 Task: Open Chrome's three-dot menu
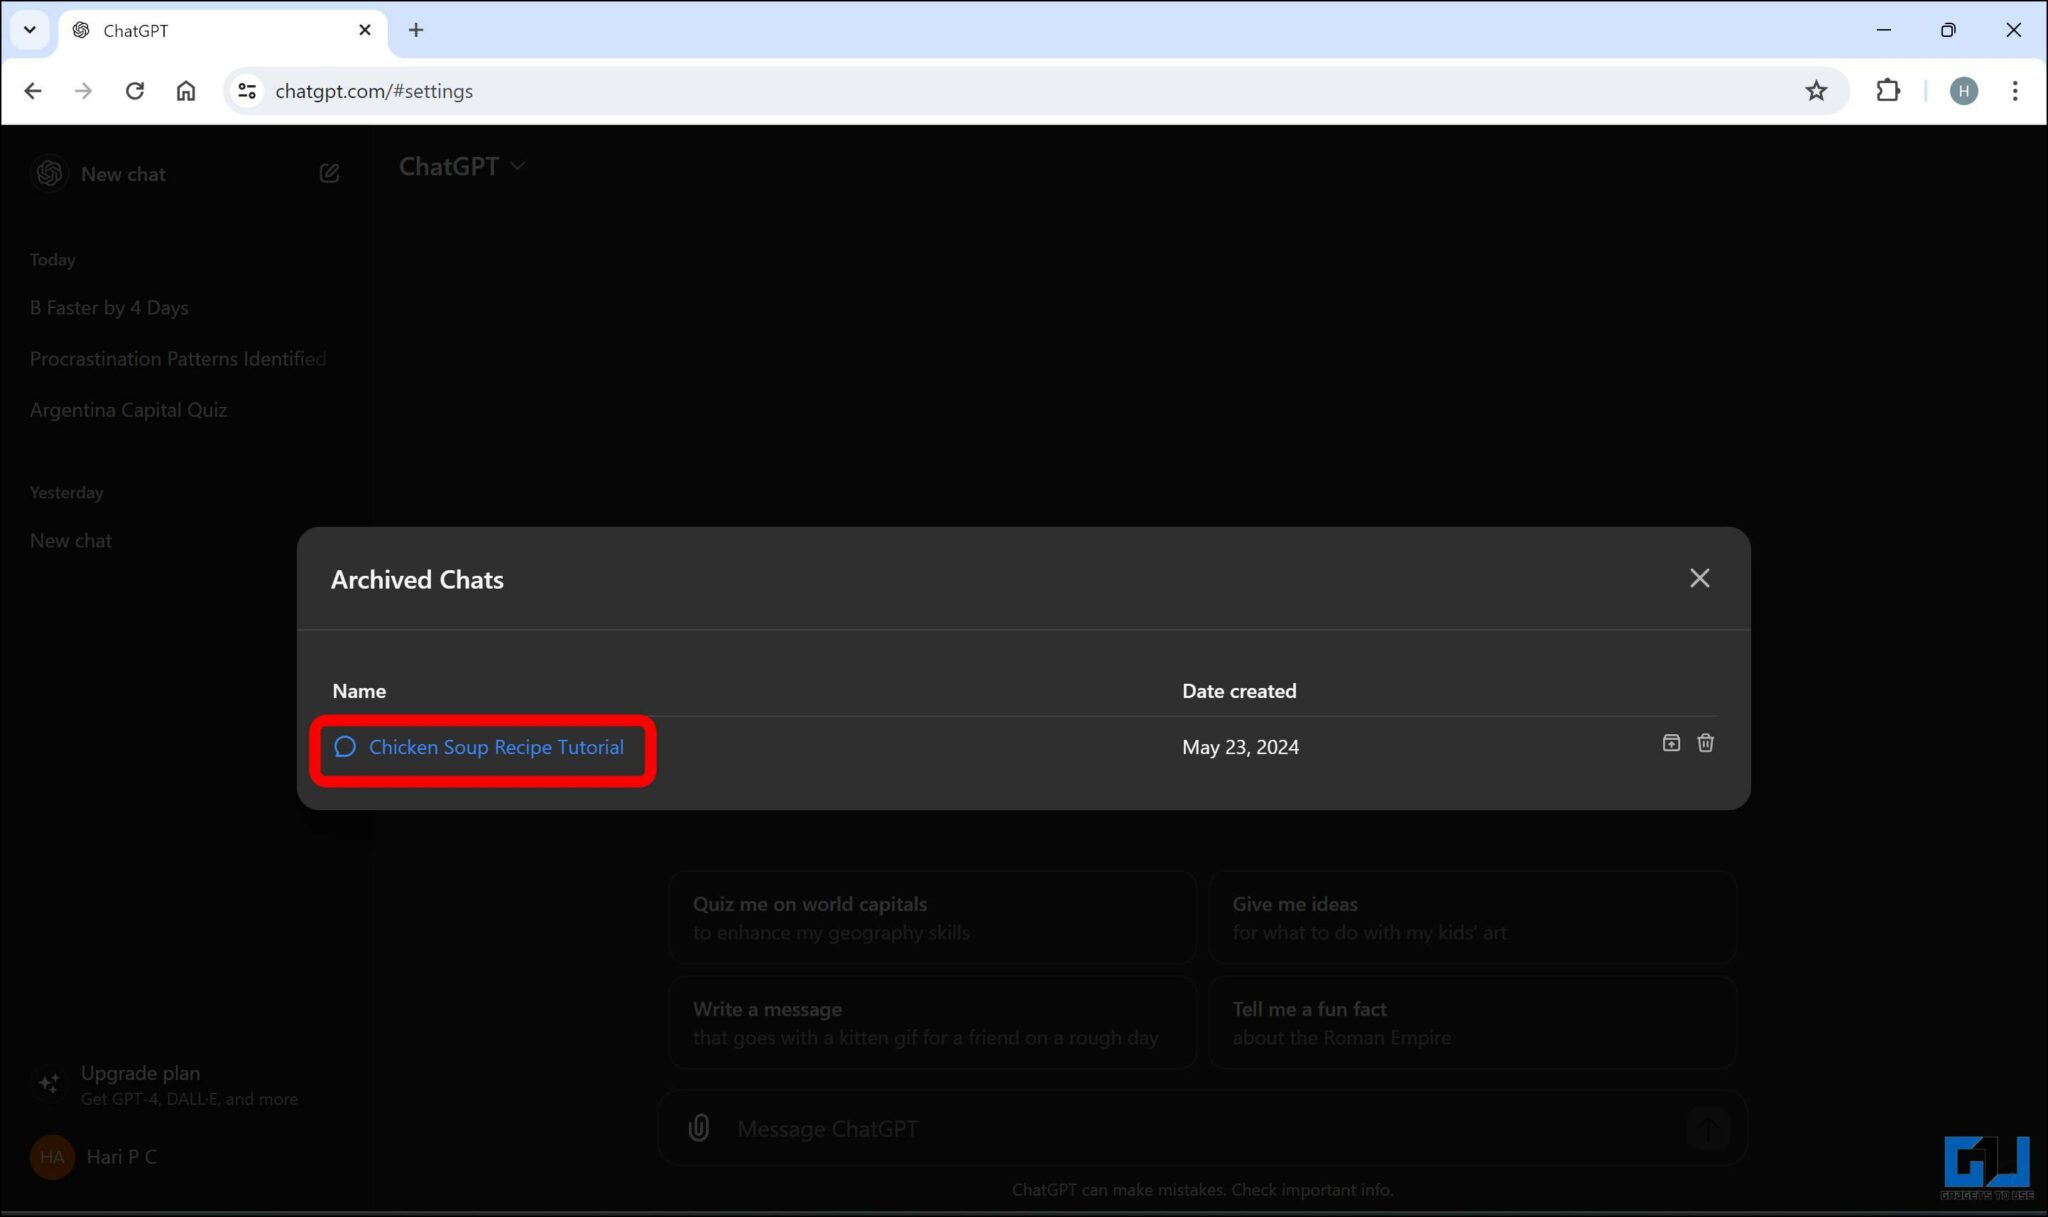[2016, 91]
